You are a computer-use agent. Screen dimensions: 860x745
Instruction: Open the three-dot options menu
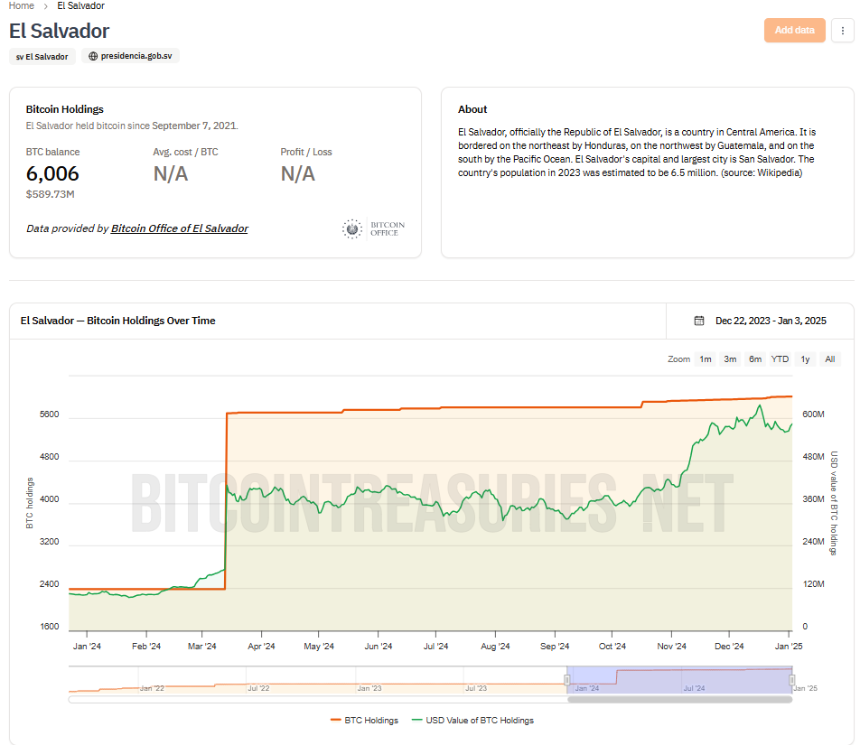pyautogui.click(x=842, y=31)
